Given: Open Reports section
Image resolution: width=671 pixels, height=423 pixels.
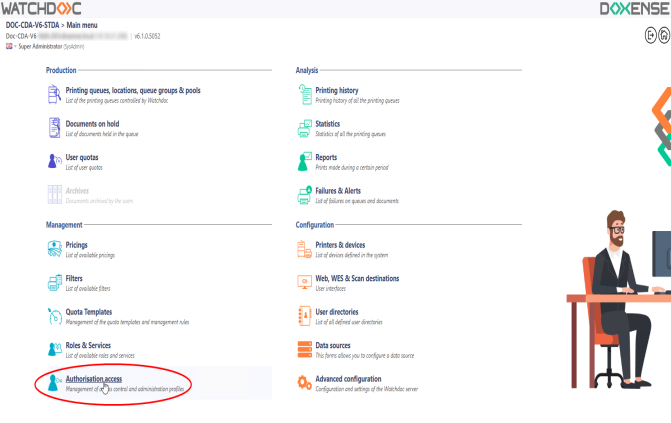Looking at the screenshot, I should coord(326,157).
